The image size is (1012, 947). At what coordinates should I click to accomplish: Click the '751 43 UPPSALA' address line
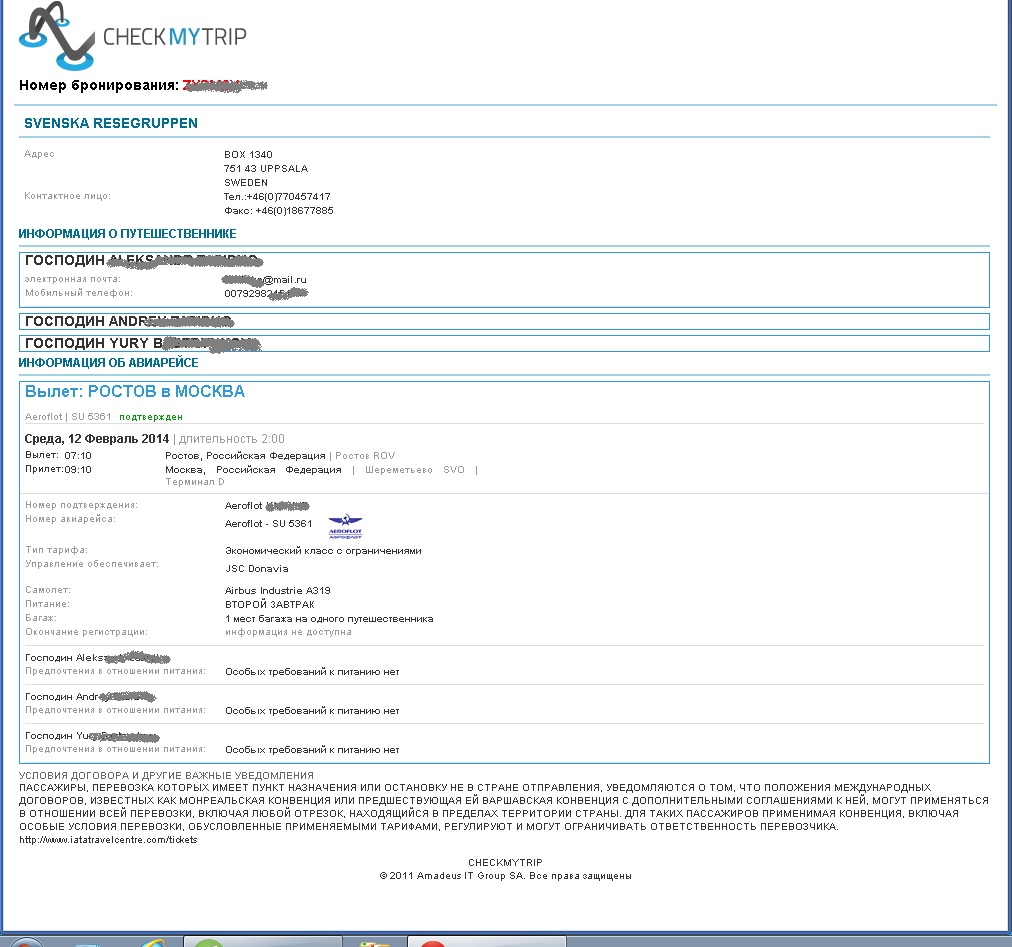[x=266, y=168]
